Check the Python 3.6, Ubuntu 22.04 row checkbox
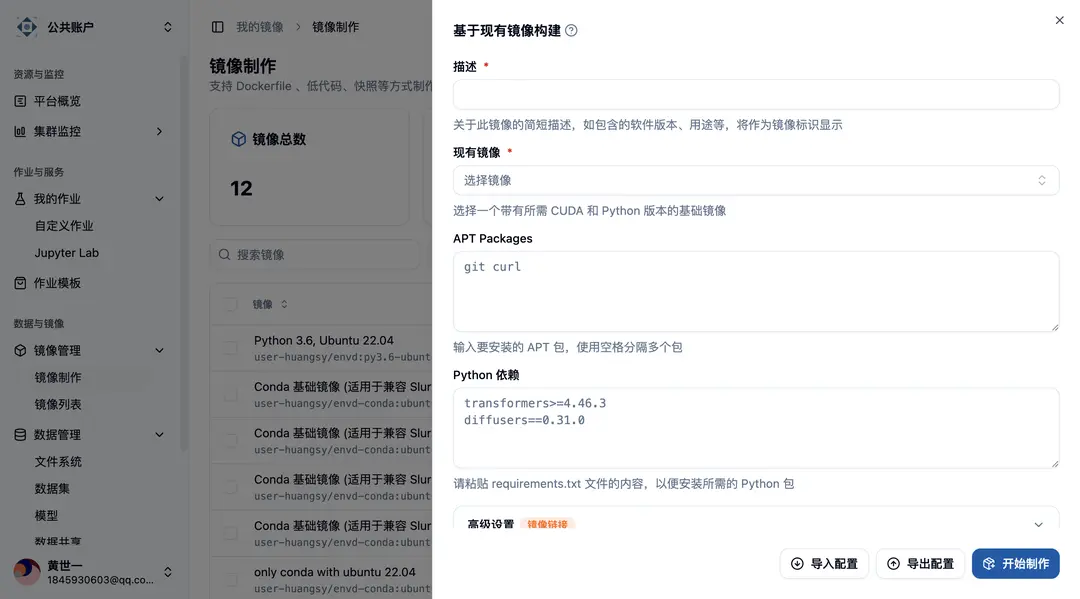The width and height of the screenshot is (1080, 599). click(x=231, y=348)
